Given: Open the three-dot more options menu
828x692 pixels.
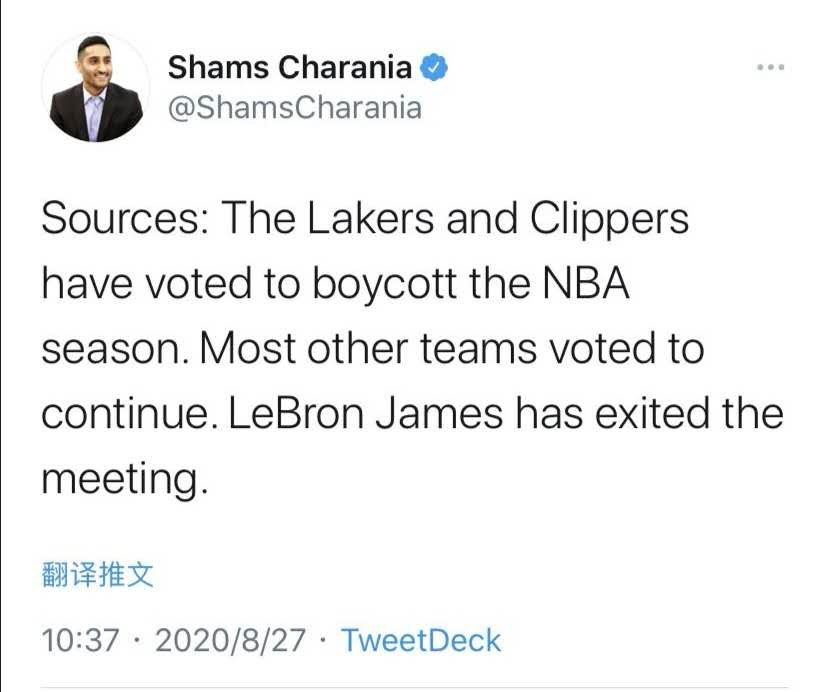Looking at the screenshot, I should [770, 68].
